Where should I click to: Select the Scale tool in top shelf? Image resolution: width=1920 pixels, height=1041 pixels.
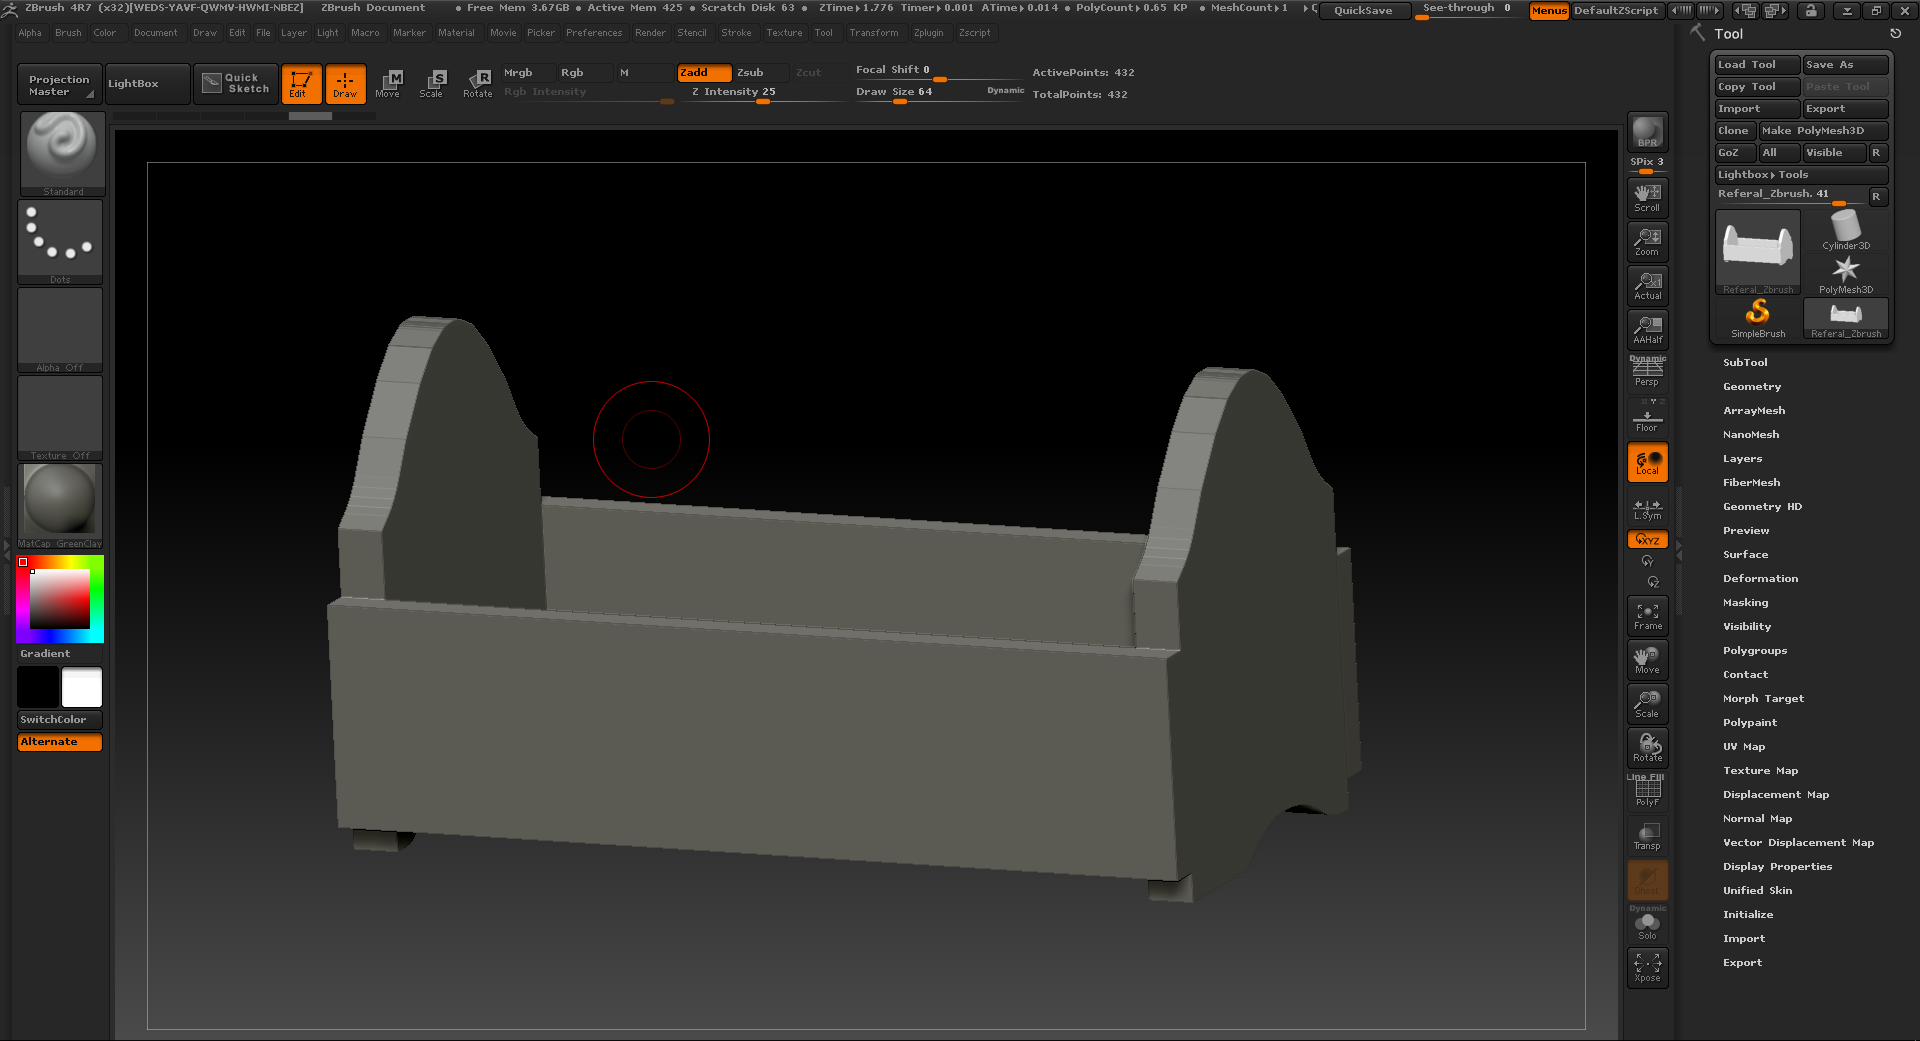(432, 84)
